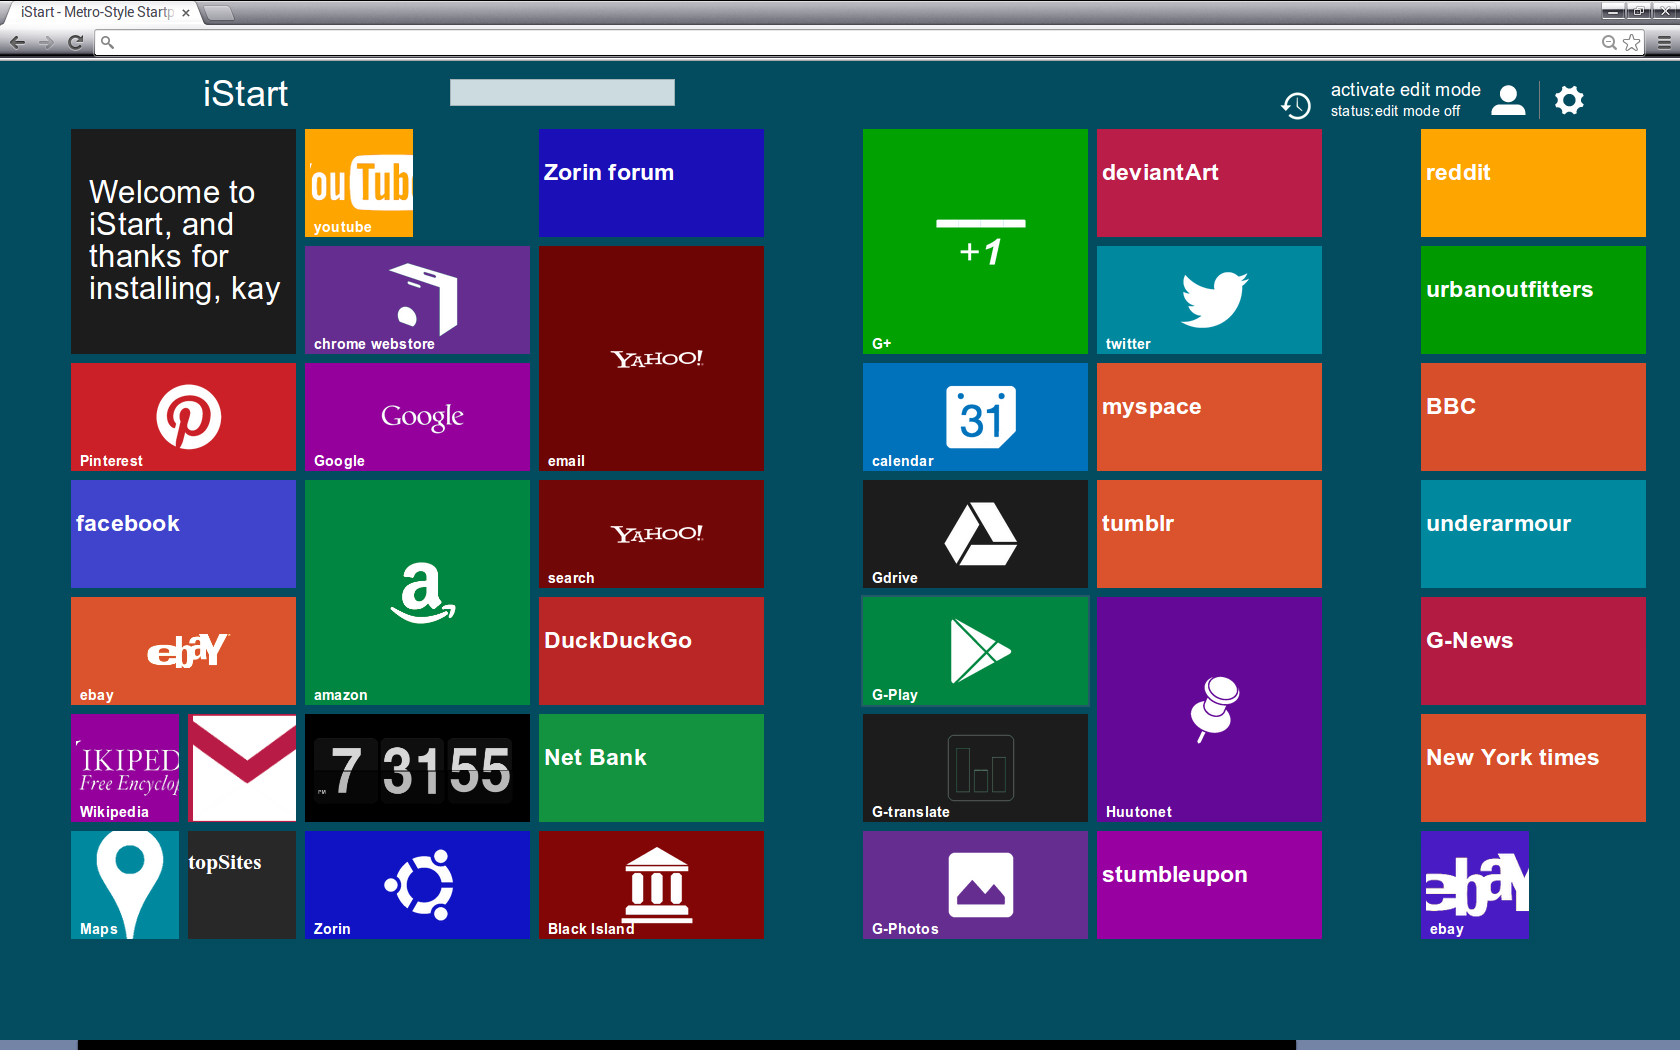Open the Google calendar tile
The width and height of the screenshot is (1680, 1050).
point(975,417)
